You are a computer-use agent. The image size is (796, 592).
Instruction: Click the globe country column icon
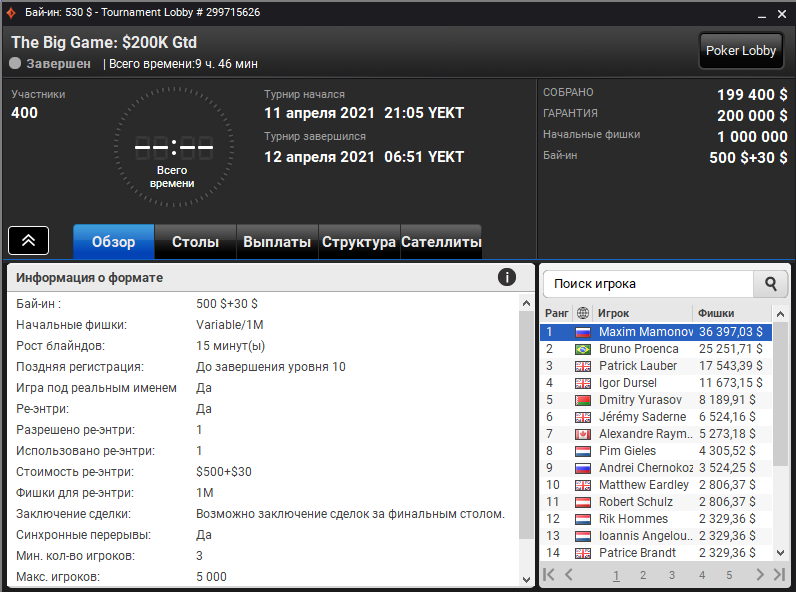(583, 313)
